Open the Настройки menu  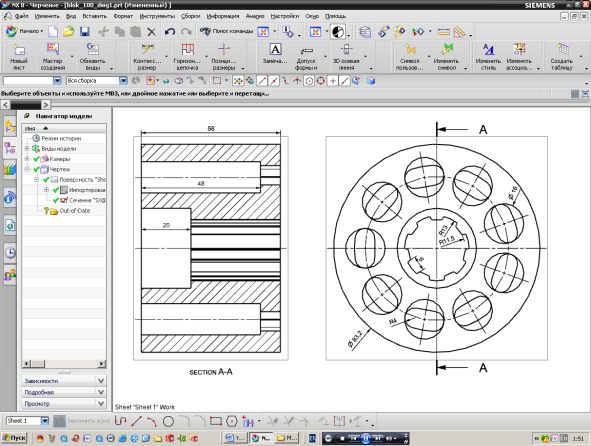285,16
